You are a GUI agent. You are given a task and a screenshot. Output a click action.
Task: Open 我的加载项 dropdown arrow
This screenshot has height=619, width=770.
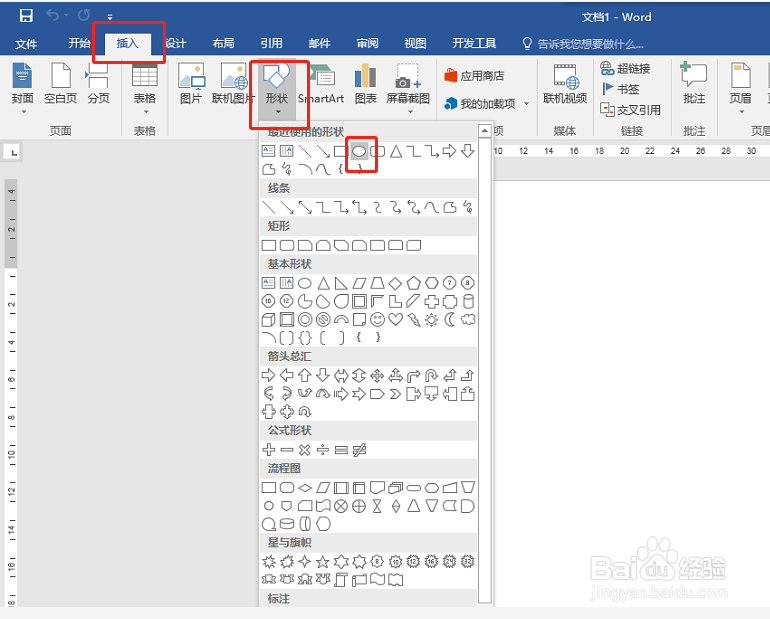tap(526, 104)
